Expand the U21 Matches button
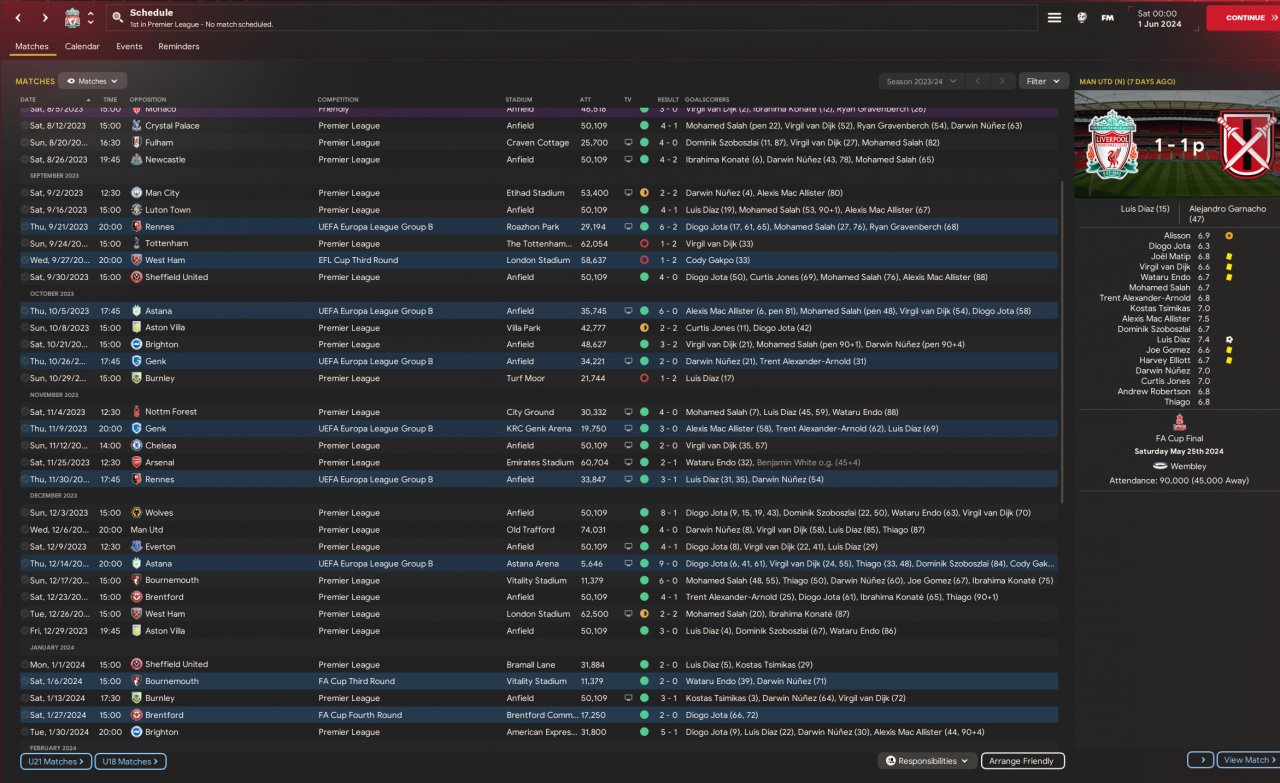The width and height of the screenshot is (1280, 783). click(56, 761)
